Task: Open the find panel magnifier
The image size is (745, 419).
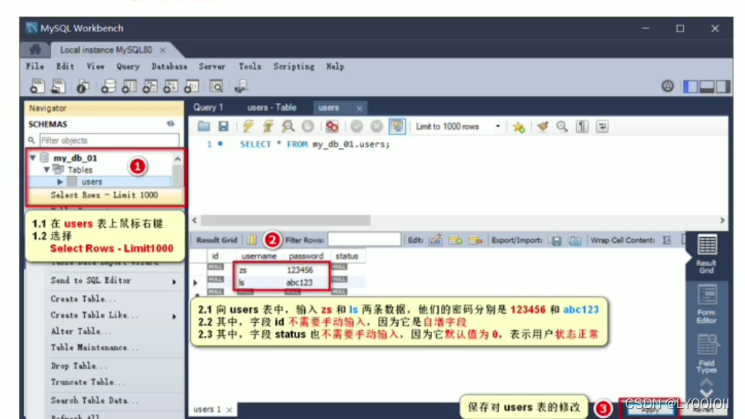Action: (x=562, y=126)
